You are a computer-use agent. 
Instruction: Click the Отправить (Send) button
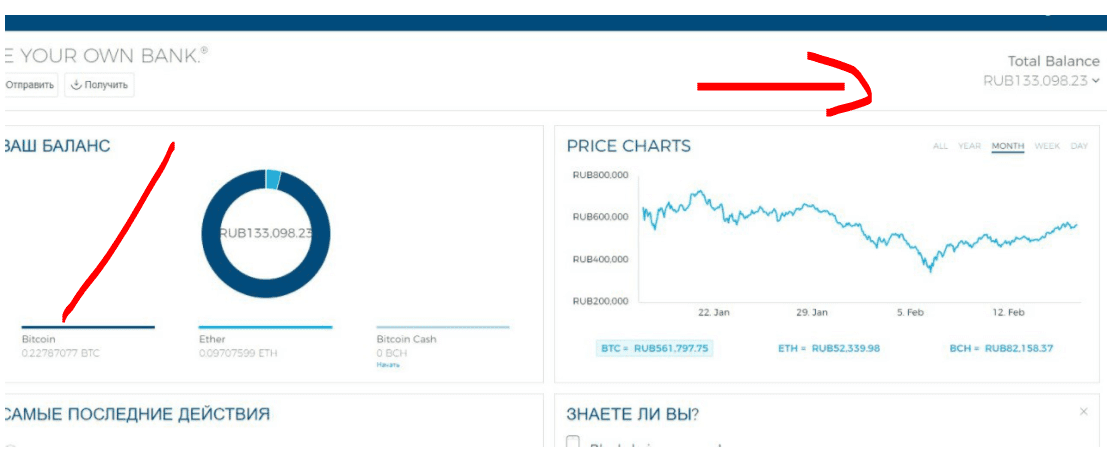click(29, 85)
